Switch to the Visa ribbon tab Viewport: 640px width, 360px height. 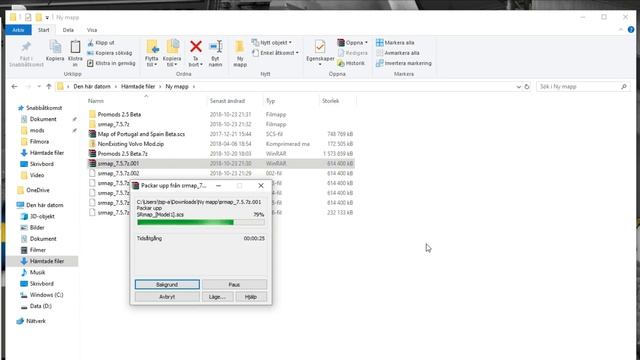(x=92, y=30)
